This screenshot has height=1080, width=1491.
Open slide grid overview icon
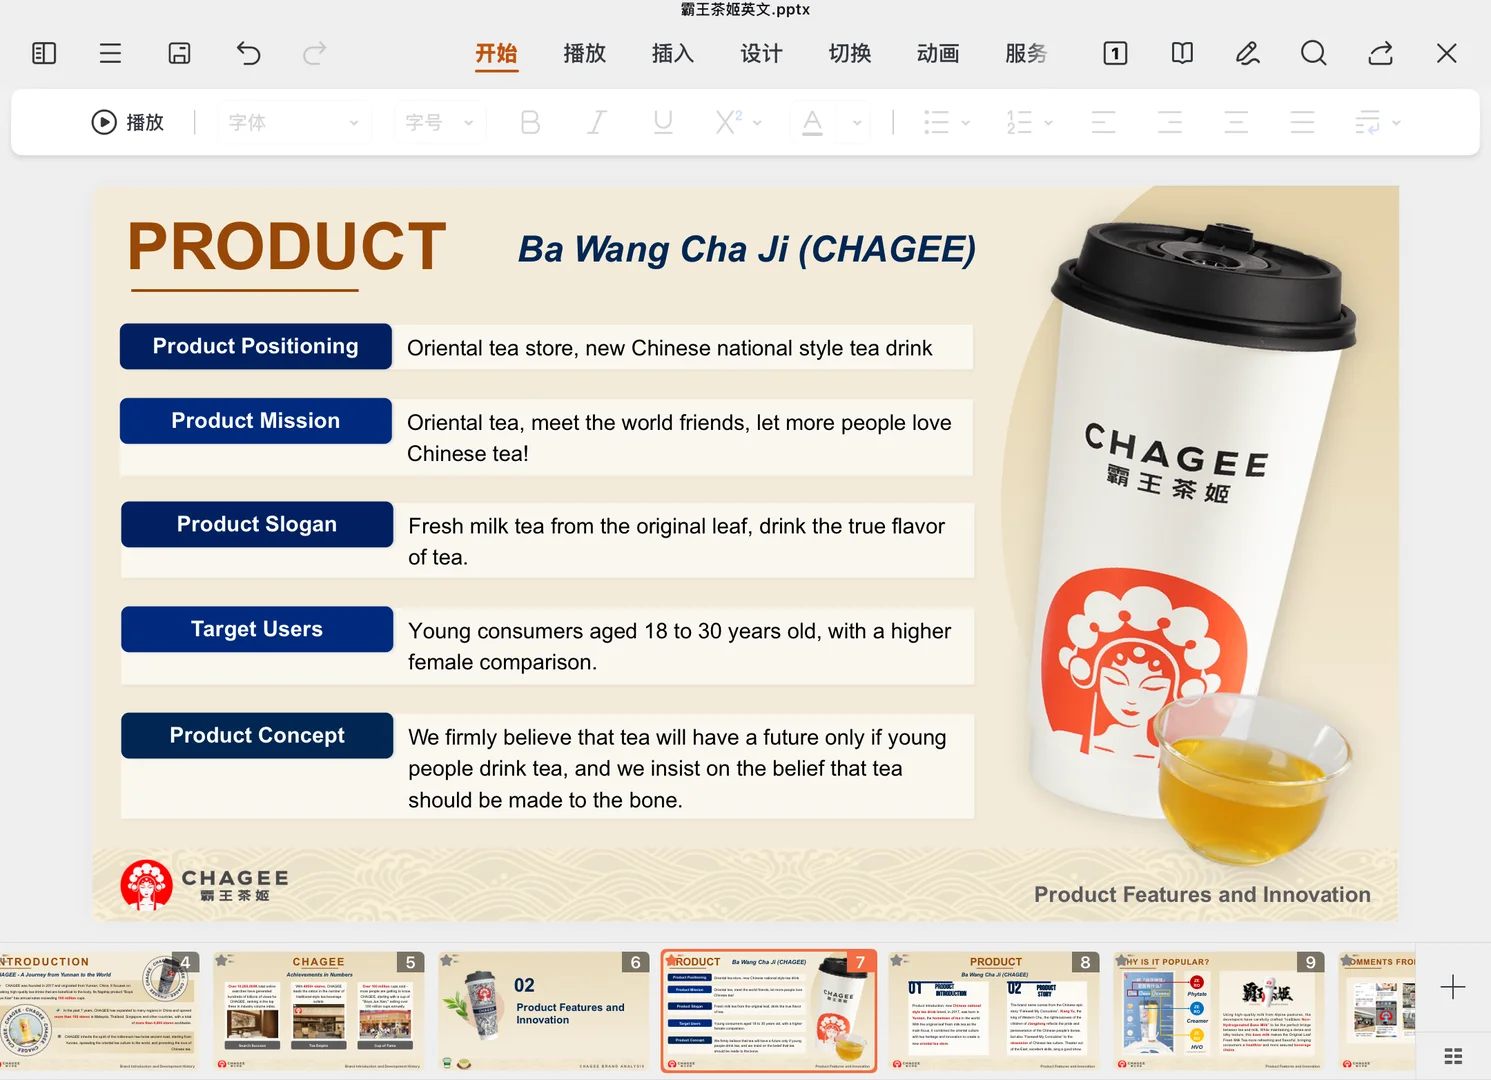[1453, 1056]
